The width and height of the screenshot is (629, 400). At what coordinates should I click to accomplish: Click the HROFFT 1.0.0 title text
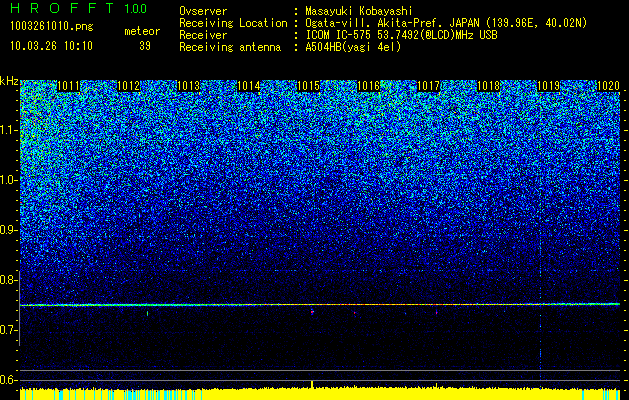79,8
